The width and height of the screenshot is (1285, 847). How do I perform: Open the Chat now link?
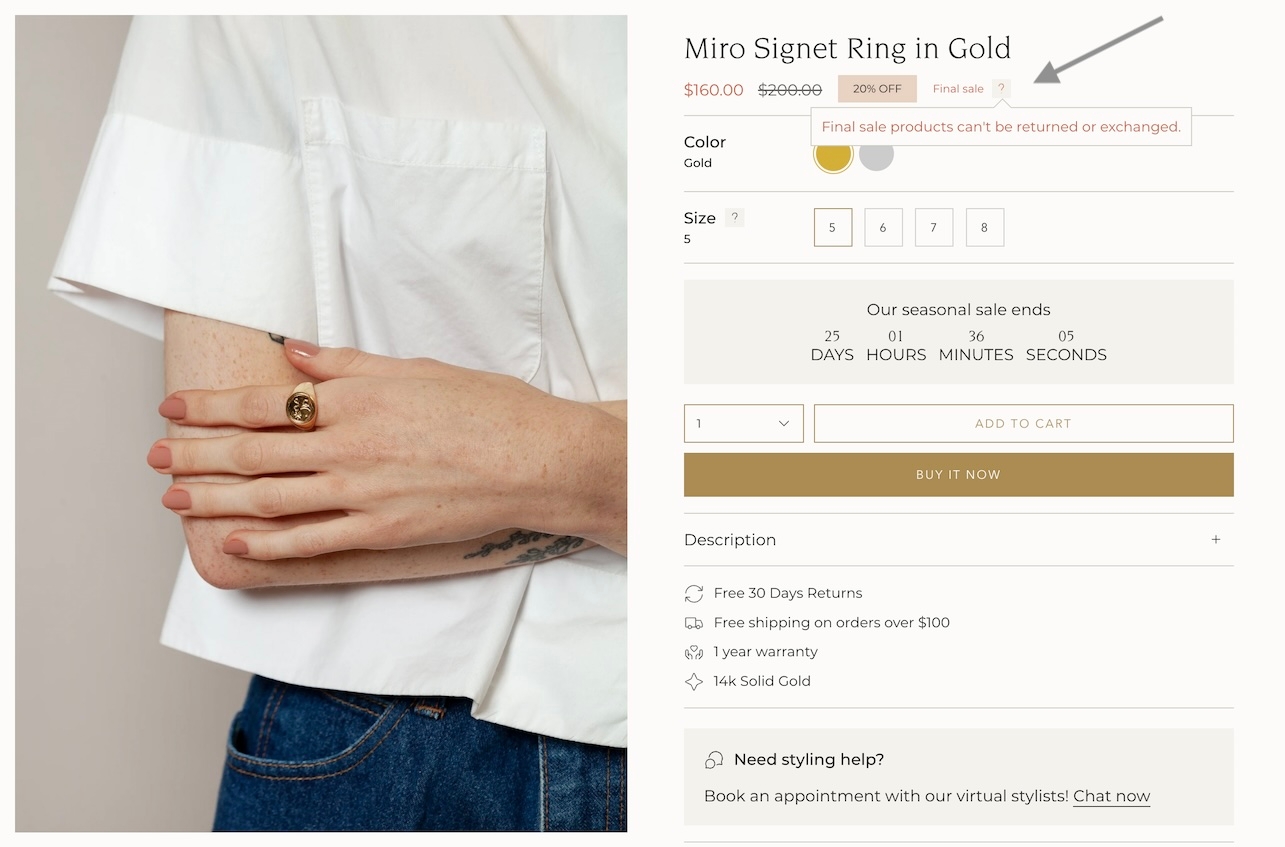[1111, 796]
